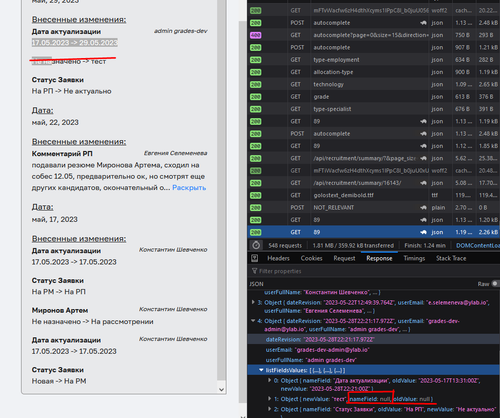Collapse the '4: Object' JSON node
Screen dimensions: 500x418
pyautogui.click(x=253, y=321)
